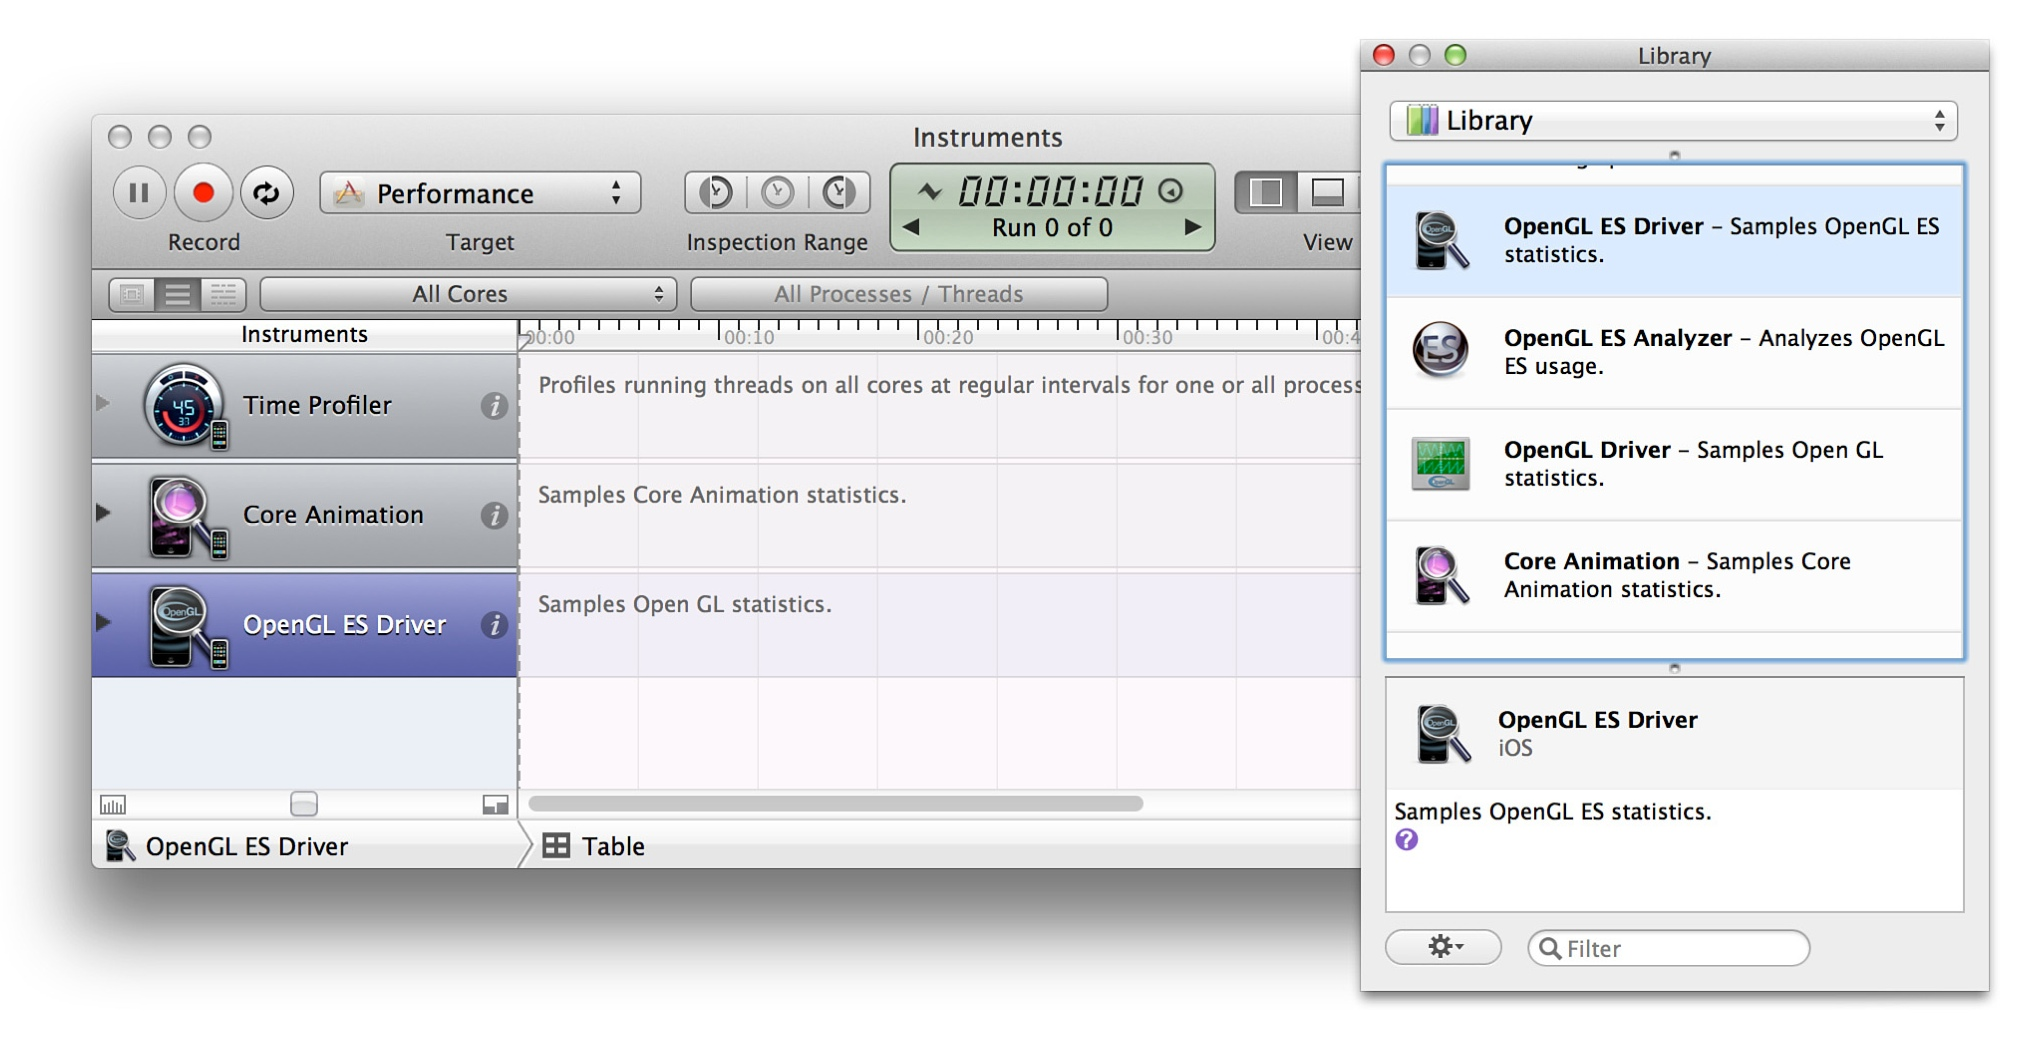Screen dimensions: 2042x1048
Task: Switch to CPU strategy view
Action: coord(132,294)
